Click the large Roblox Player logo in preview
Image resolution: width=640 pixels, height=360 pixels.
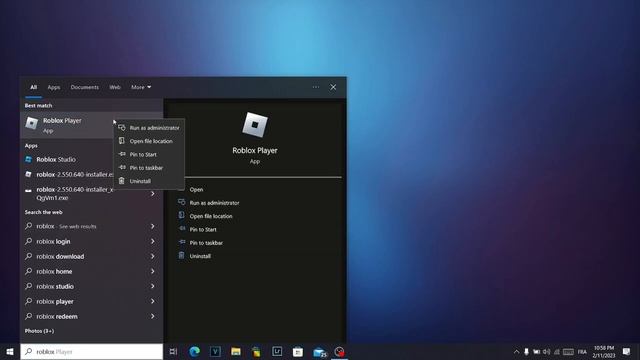[255, 124]
